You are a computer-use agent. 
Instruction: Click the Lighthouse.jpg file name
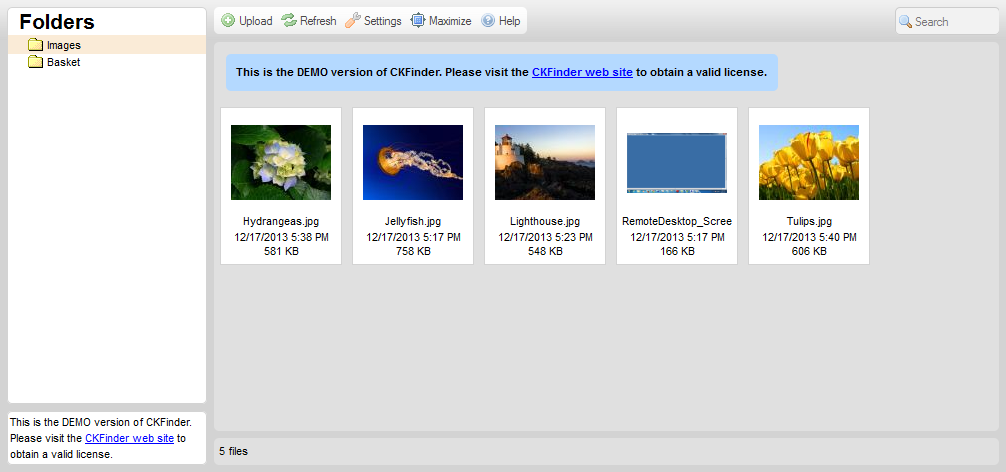tap(545, 221)
